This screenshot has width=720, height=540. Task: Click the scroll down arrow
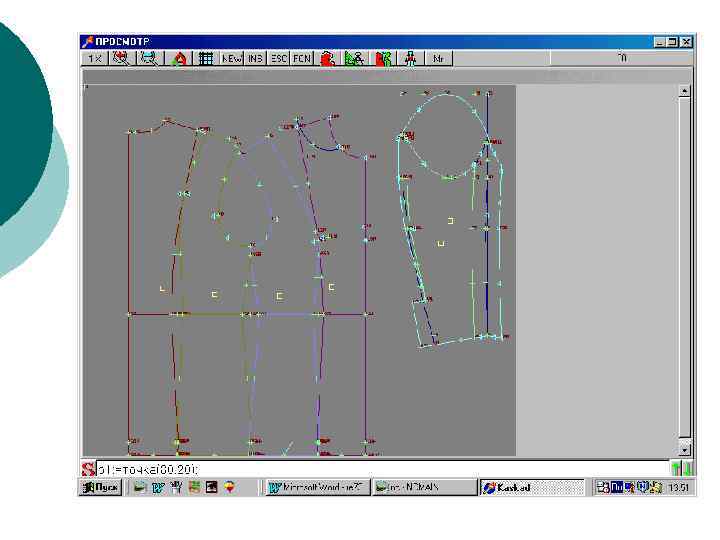pyautogui.click(x=684, y=450)
